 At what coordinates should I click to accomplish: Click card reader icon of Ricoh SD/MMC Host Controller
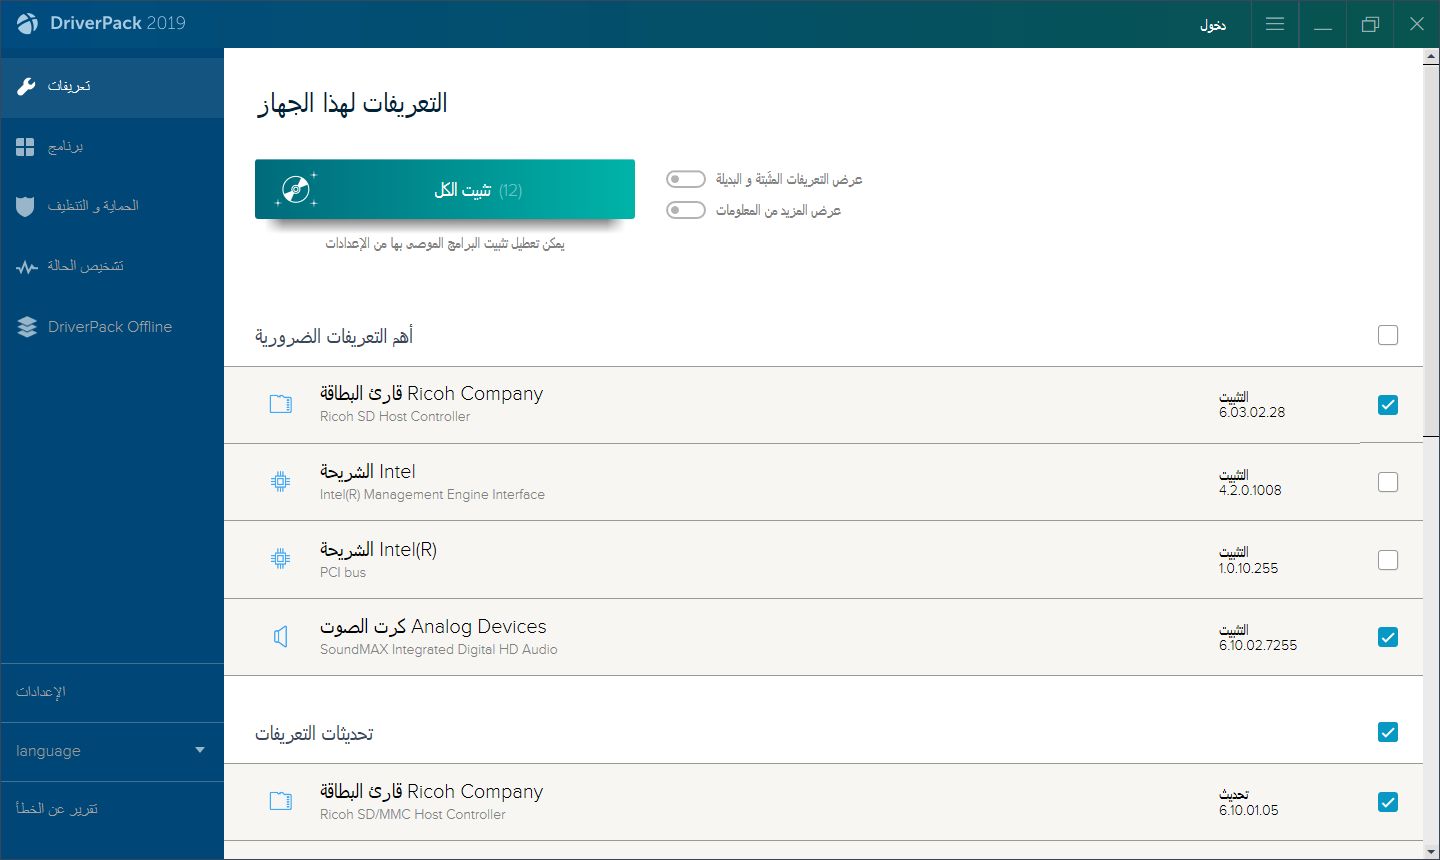click(x=281, y=801)
